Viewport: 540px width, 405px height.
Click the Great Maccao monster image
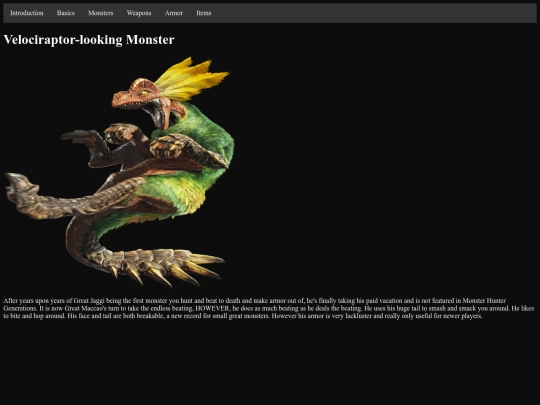(x=119, y=172)
